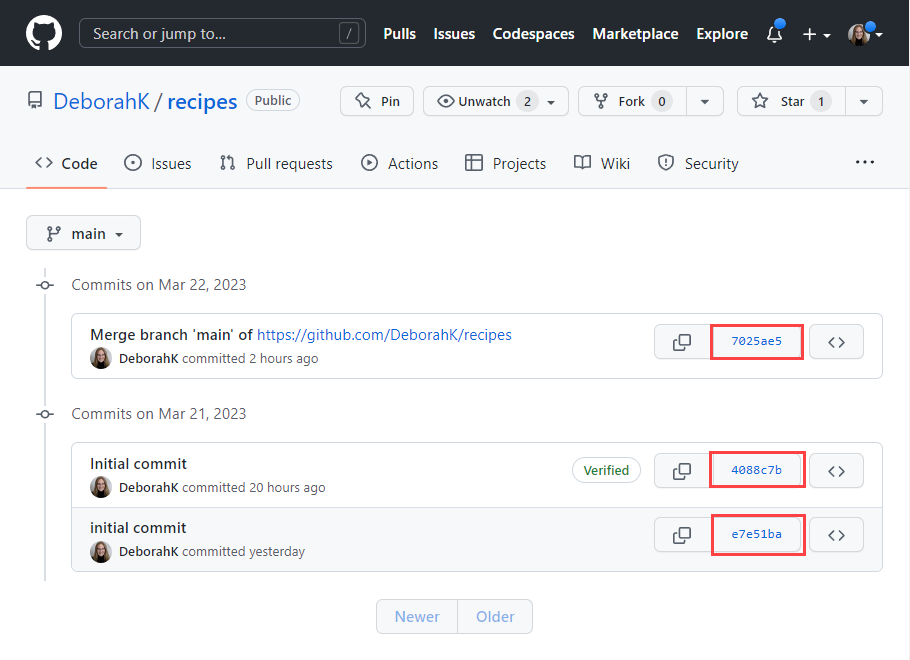
Task: Pin the repository with Pin button
Action: pyautogui.click(x=377, y=101)
